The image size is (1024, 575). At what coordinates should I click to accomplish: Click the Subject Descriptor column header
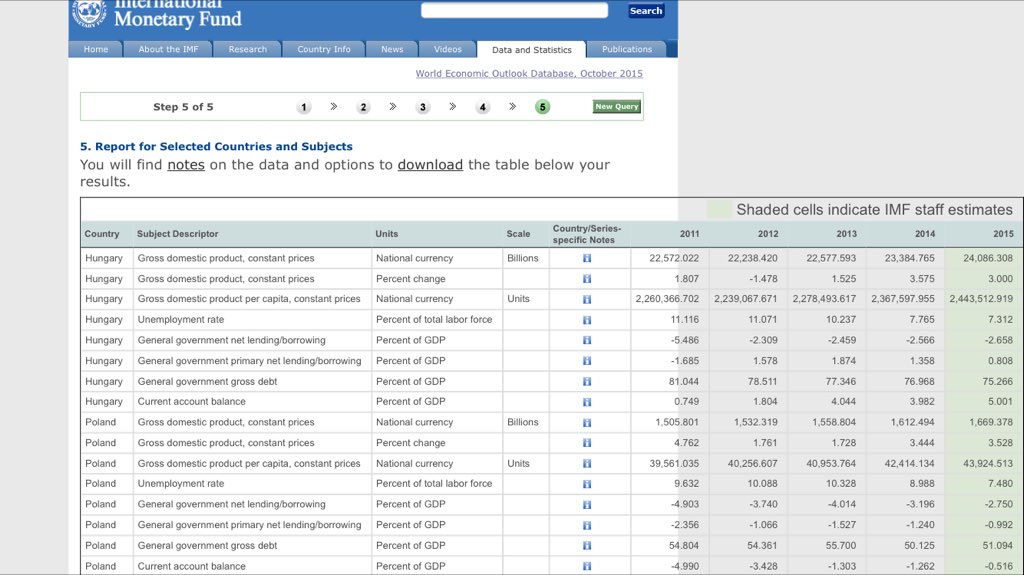pyautogui.click(x=178, y=234)
